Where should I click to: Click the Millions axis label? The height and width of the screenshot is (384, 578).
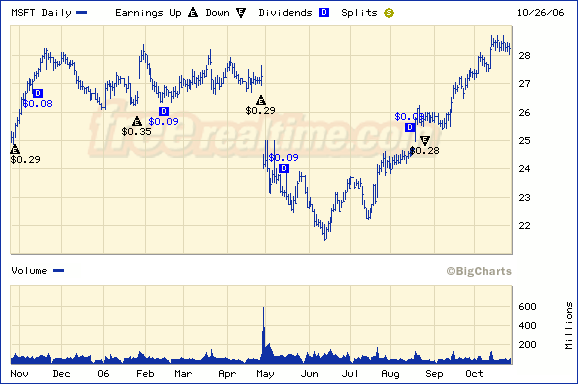point(569,325)
